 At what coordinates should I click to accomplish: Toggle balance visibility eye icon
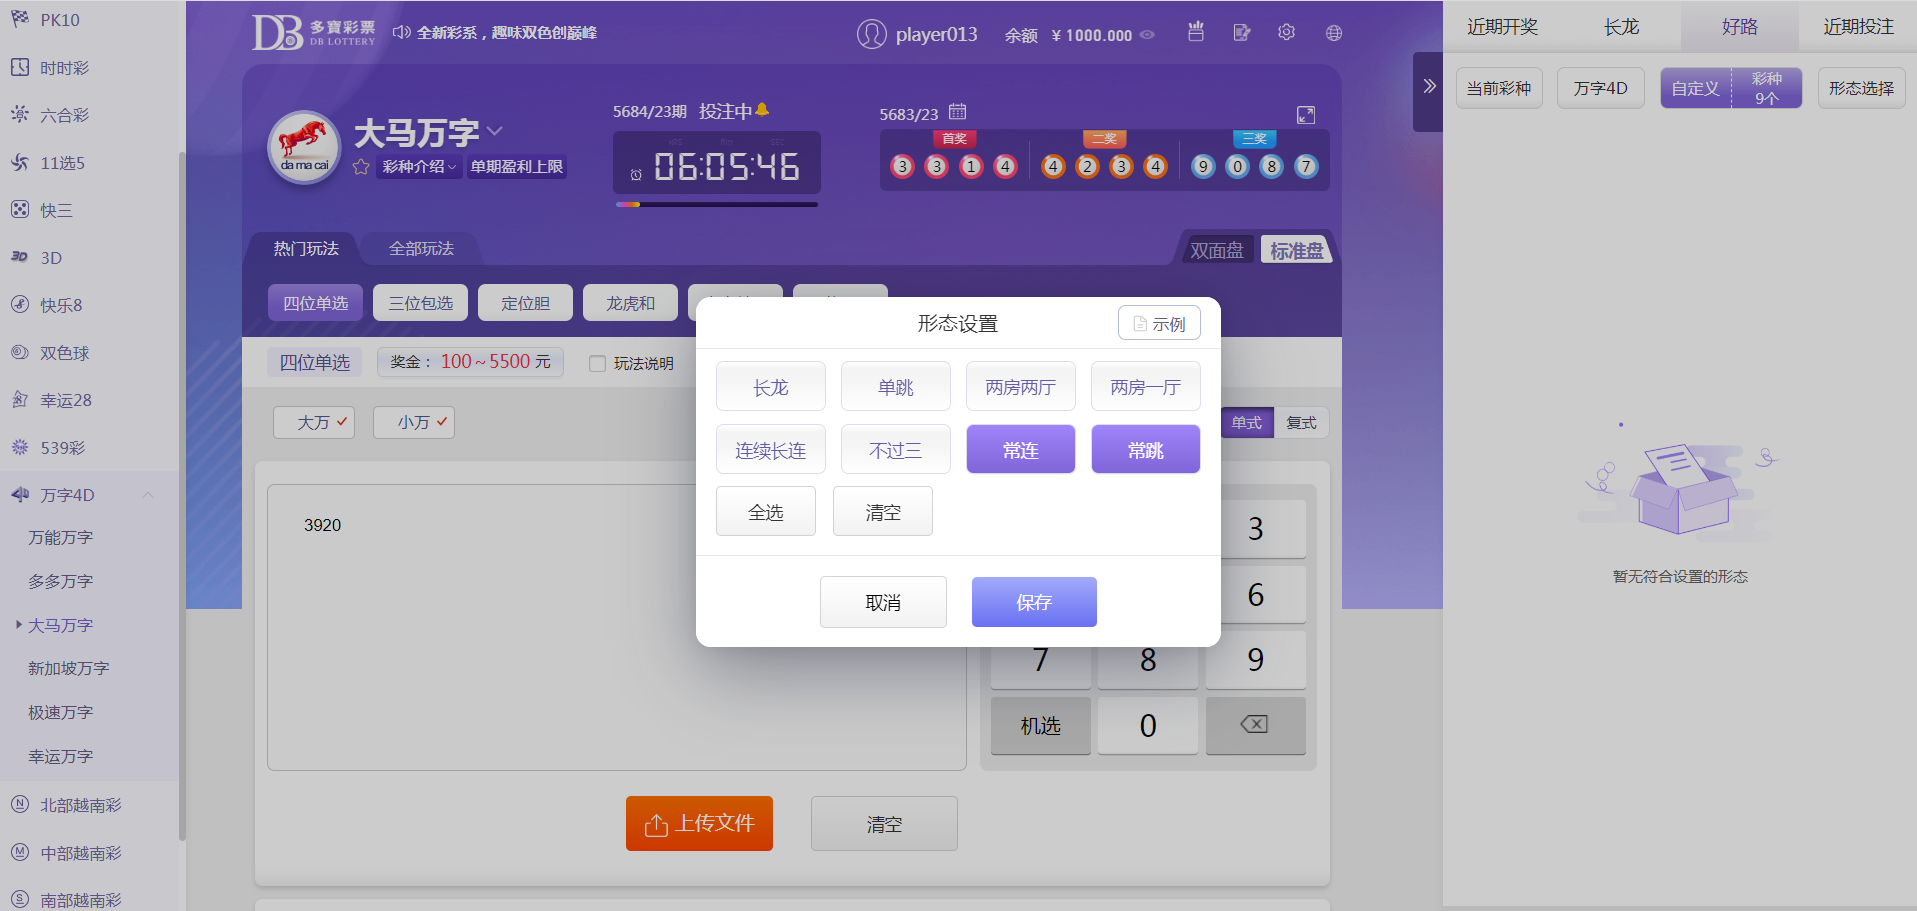[1147, 35]
